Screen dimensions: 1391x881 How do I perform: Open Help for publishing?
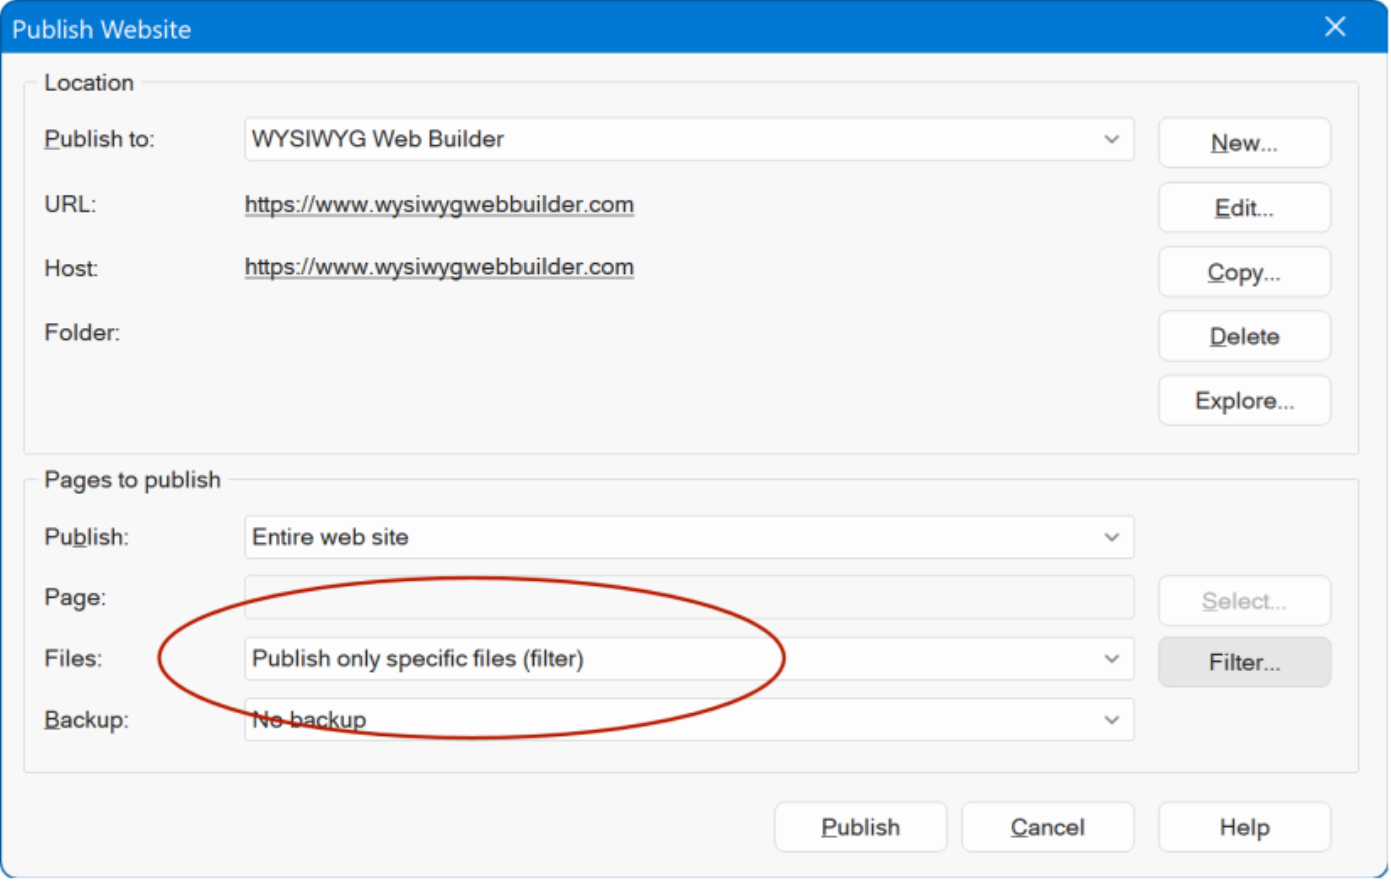click(x=1244, y=827)
